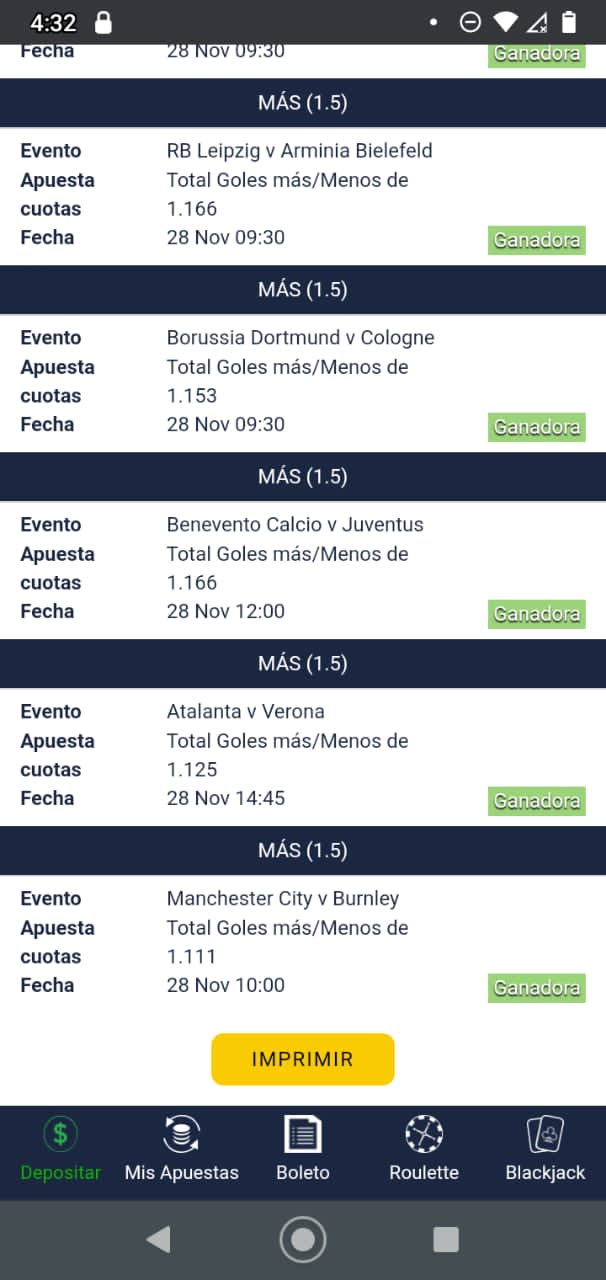606x1280 pixels.
Task: Open the Mis Apuestas coins icon
Action: [181, 1133]
